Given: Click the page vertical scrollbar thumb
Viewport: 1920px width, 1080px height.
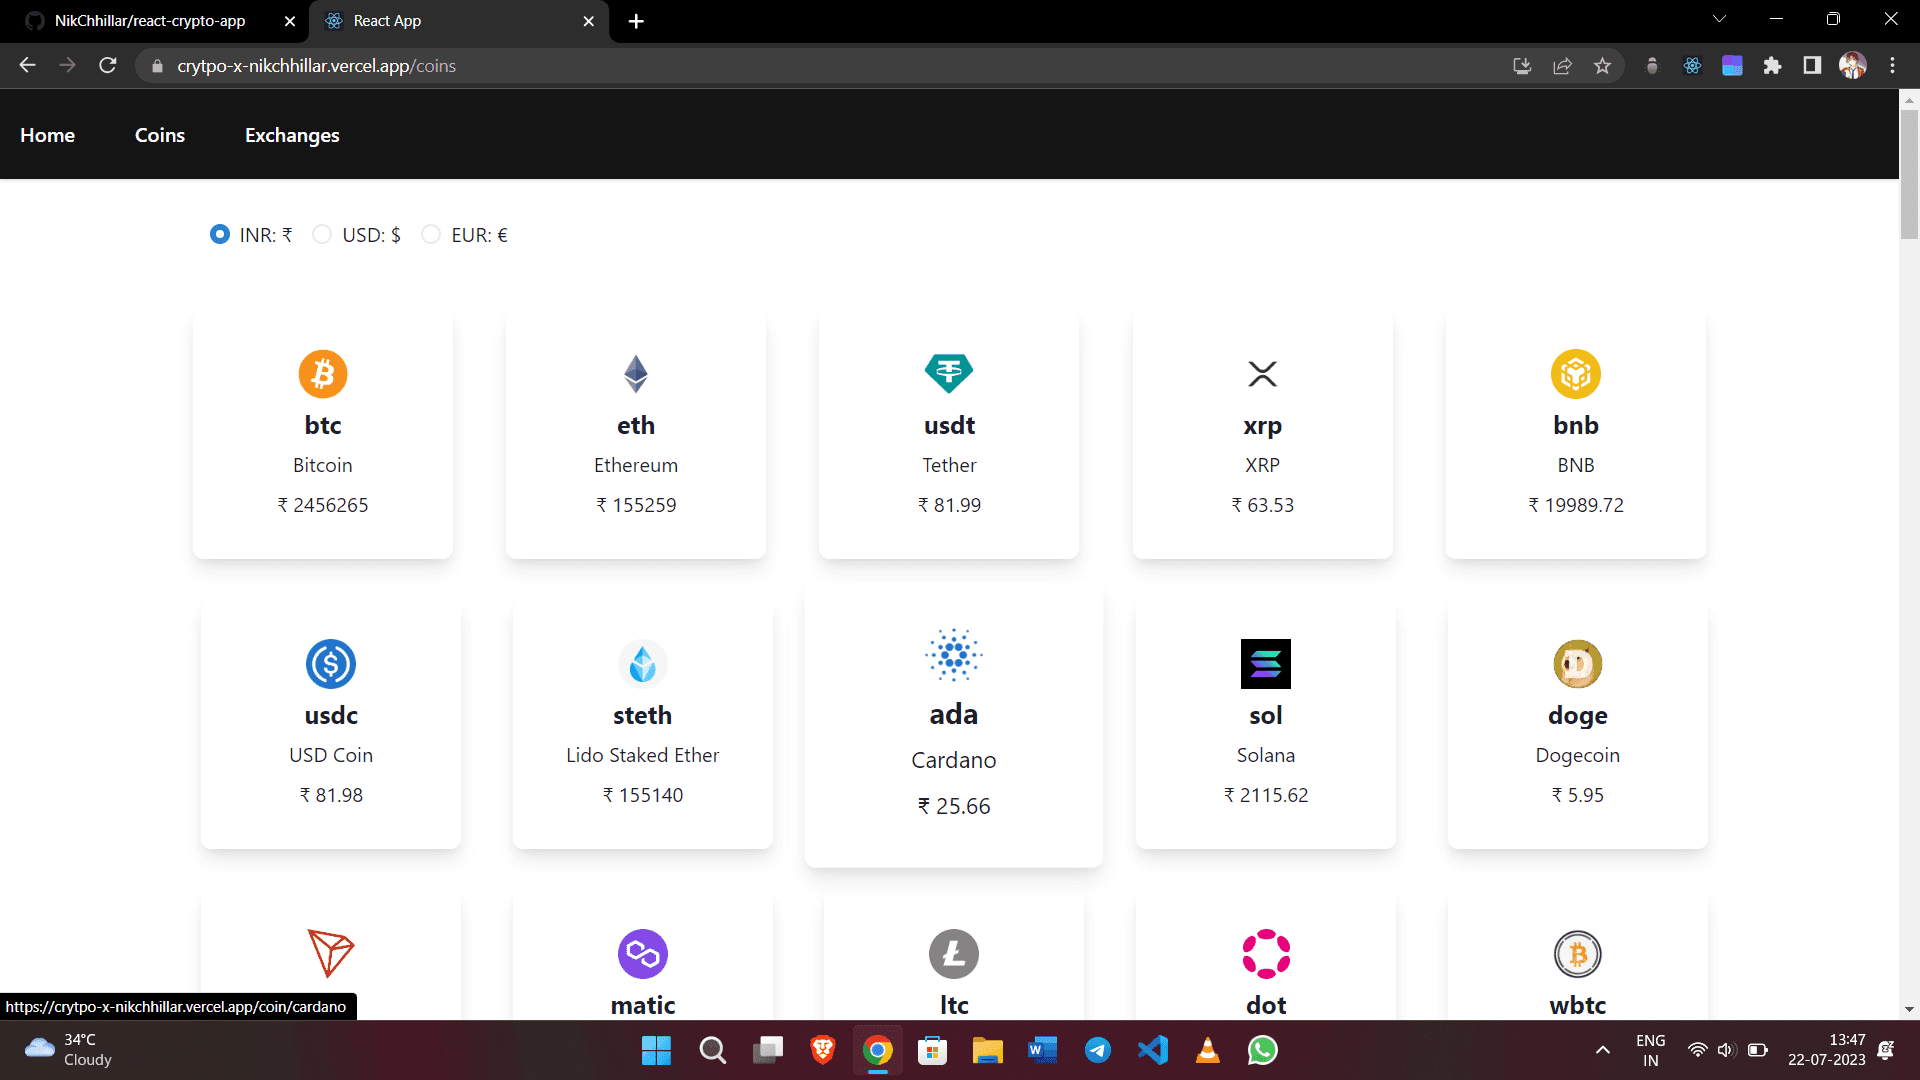Looking at the screenshot, I should 1909,175.
